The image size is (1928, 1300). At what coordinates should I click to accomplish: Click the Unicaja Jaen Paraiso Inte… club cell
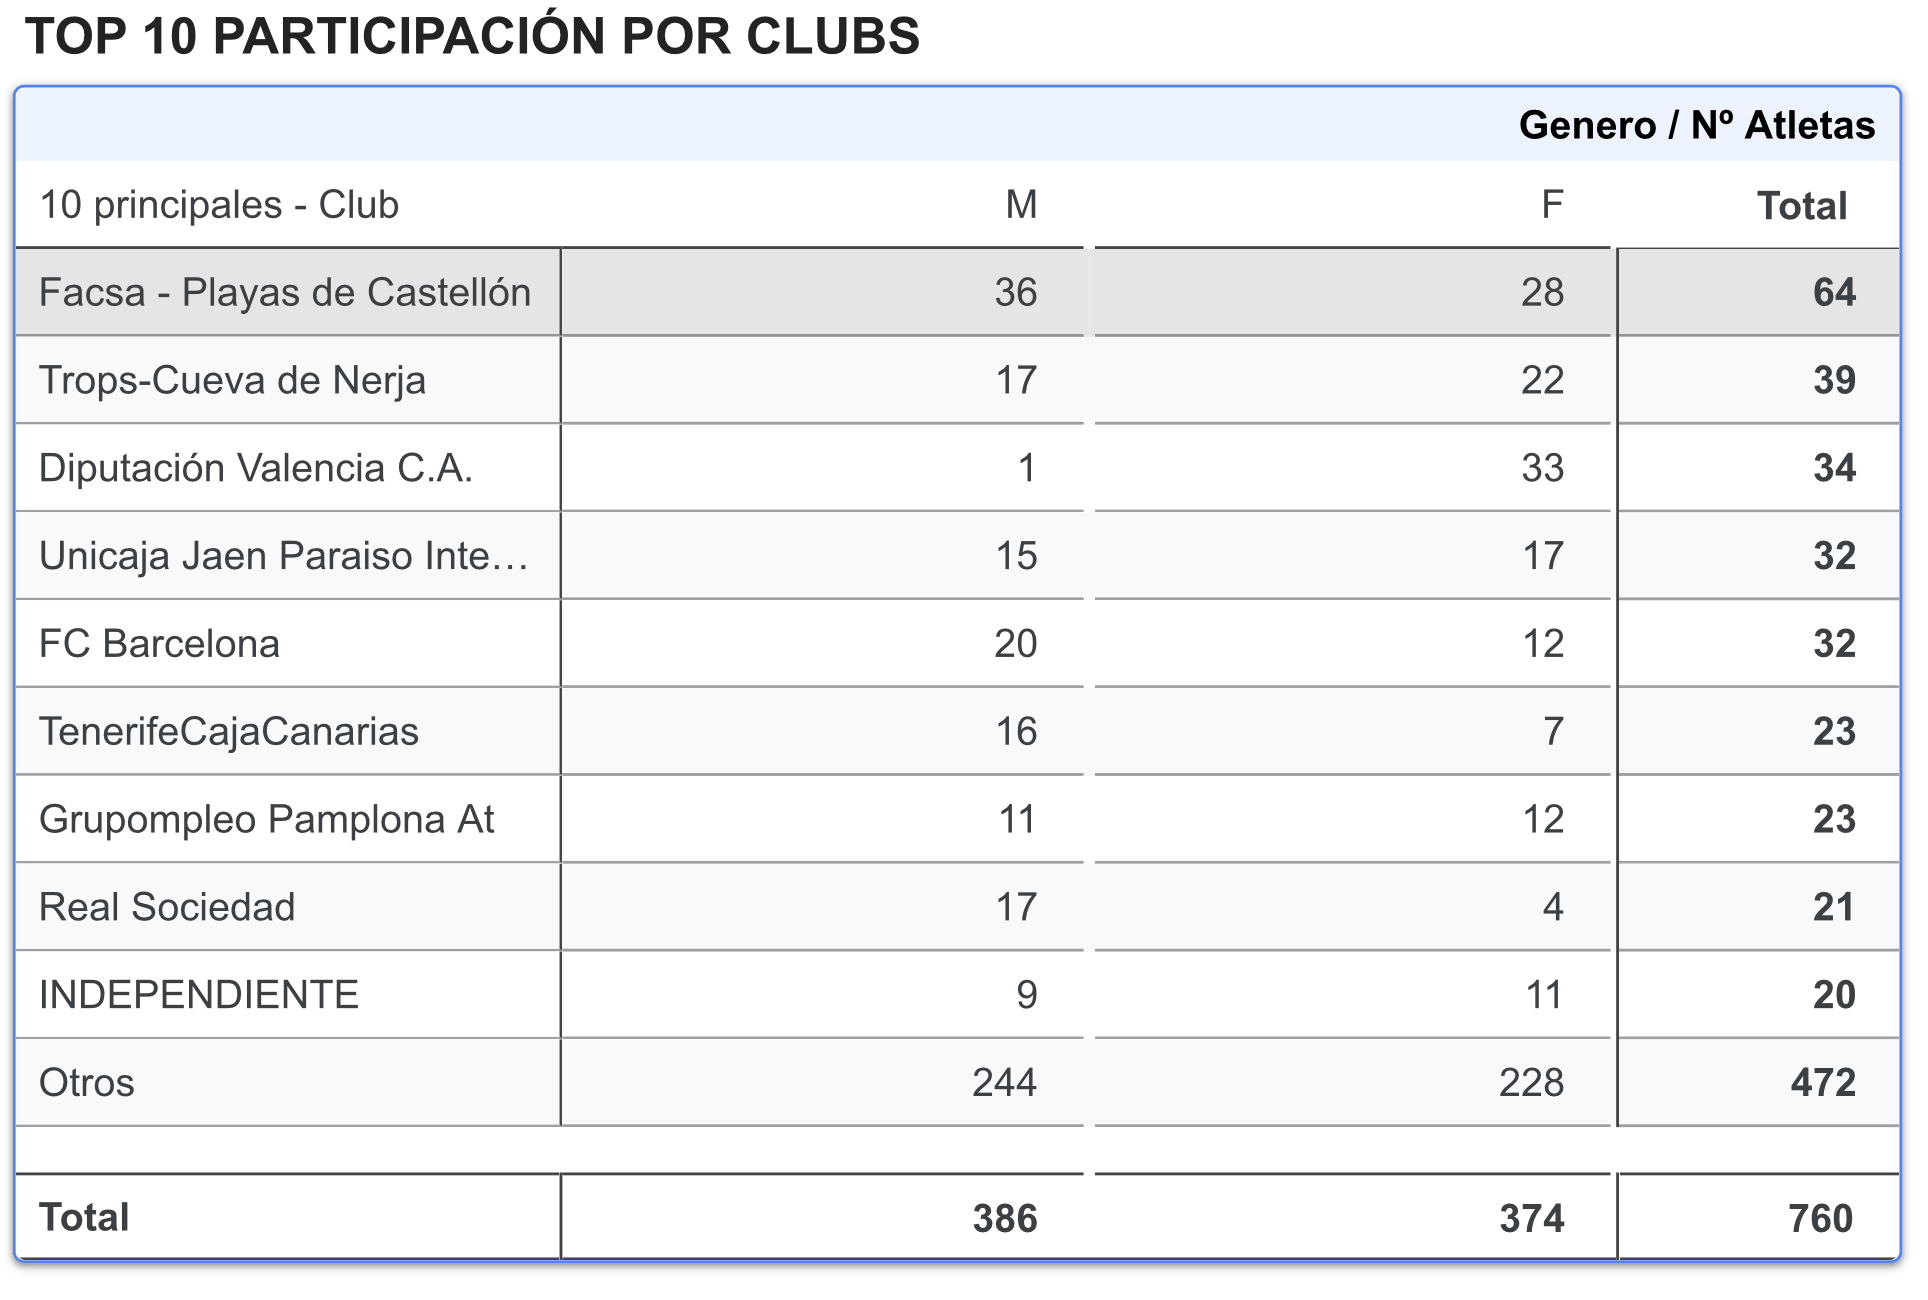(x=288, y=556)
